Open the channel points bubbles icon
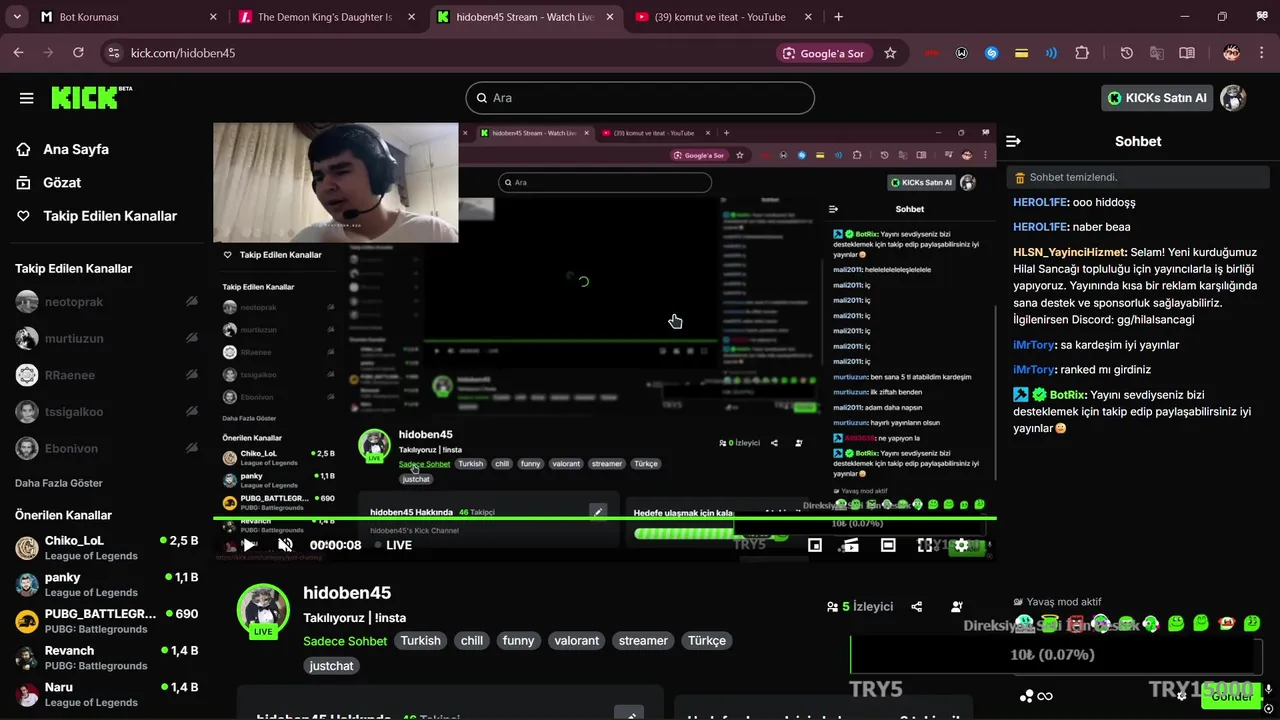This screenshot has height=720, width=1280. [x=1026, y=696]
